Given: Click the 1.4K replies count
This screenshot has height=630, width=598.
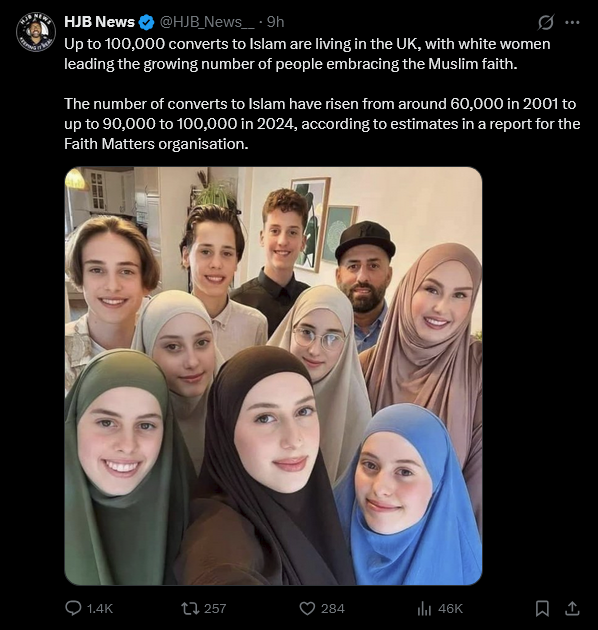Looking at the screenshot, I should coord(100,608).
